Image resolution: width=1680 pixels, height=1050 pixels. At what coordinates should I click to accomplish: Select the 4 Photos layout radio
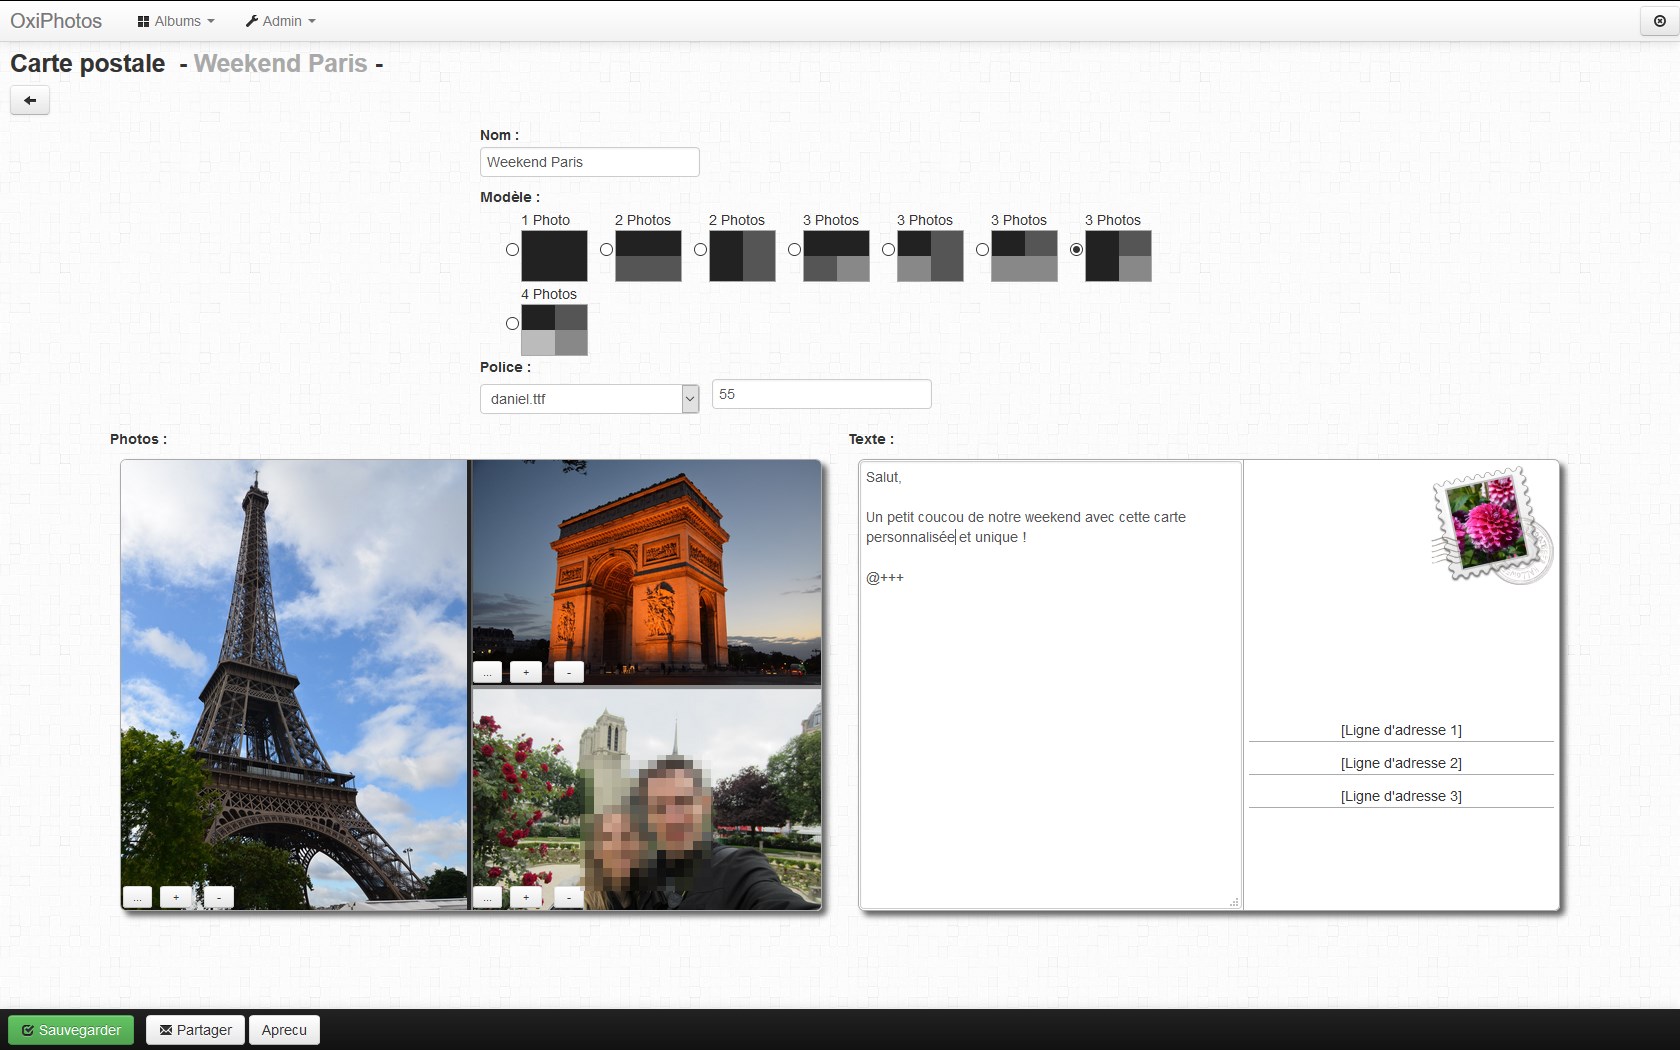(x=512, y=323)
